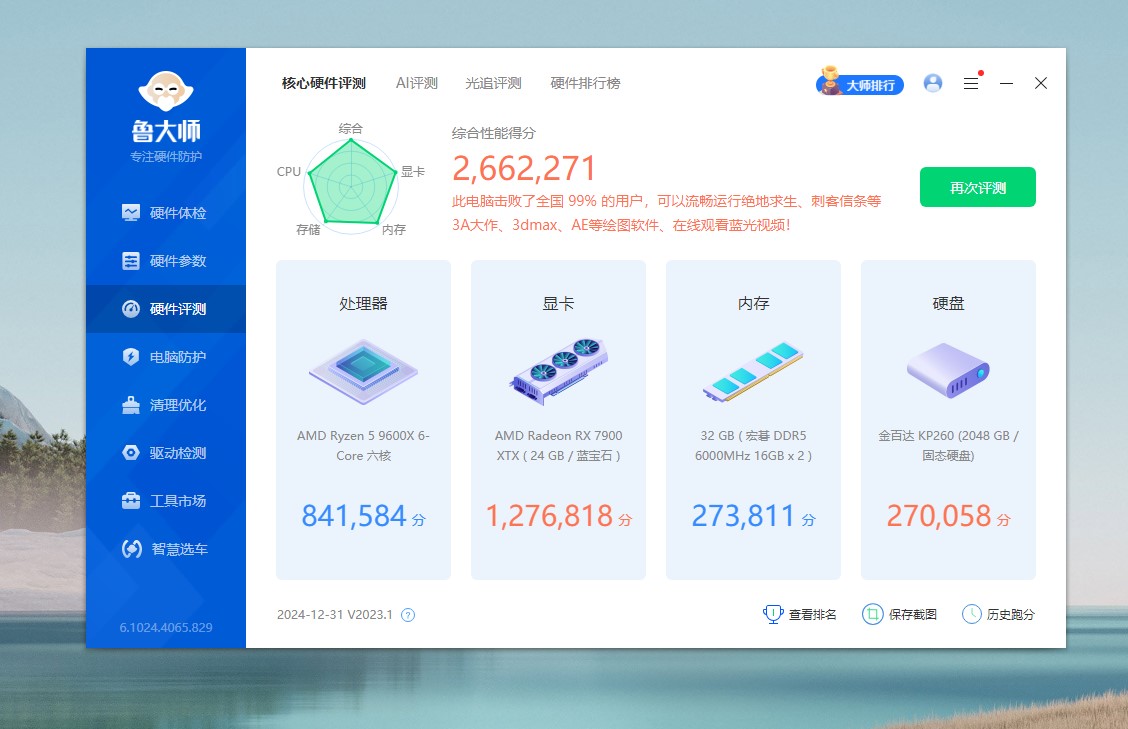
Task: Open 电脑防护 in the sidebar
Action: [x=165, y=357]
